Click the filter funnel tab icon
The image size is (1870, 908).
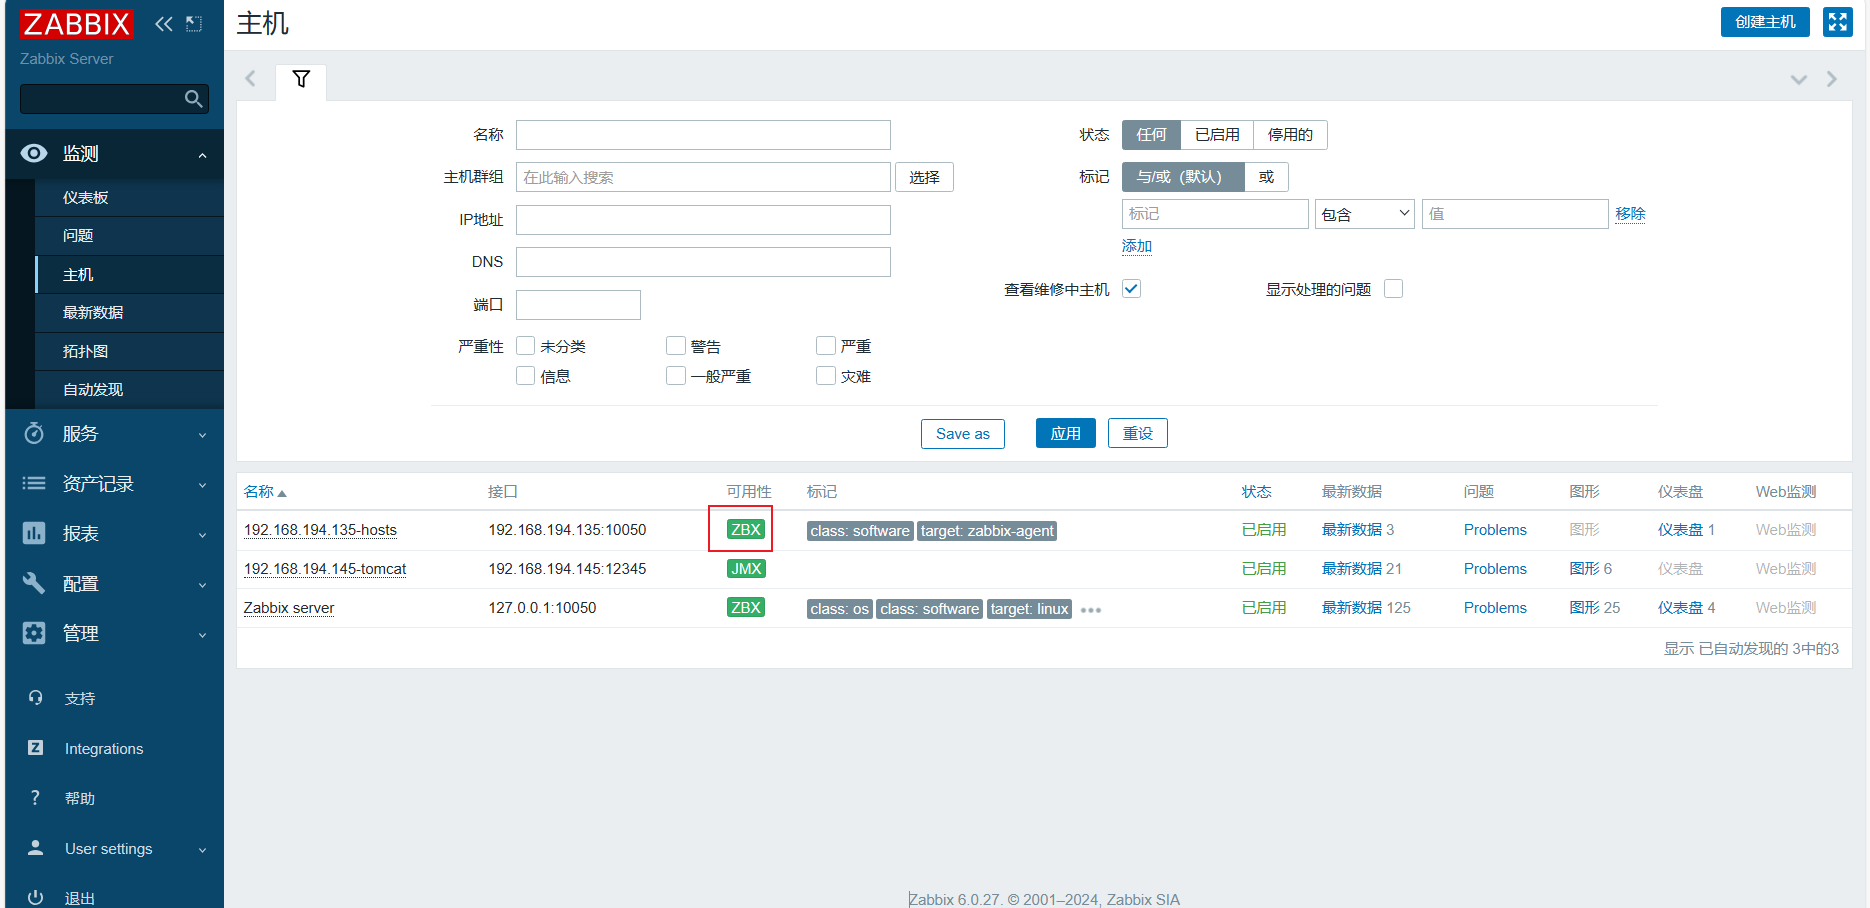tap(301, 79)
